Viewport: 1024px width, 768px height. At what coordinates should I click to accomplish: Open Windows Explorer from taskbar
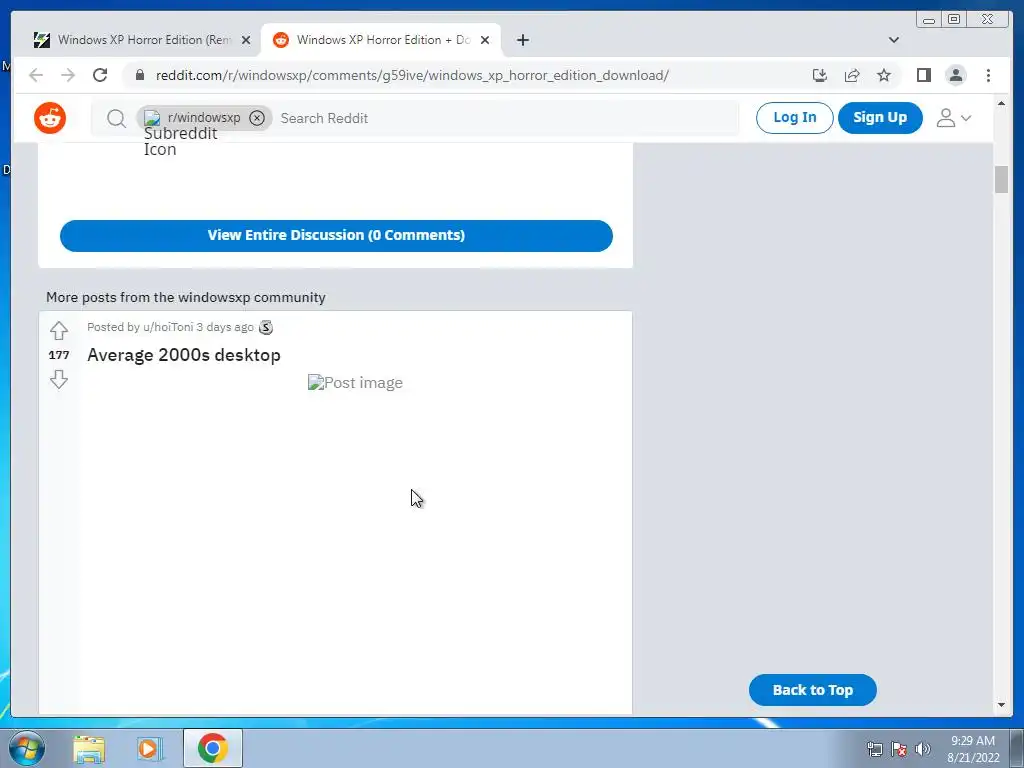pos(89,748)
